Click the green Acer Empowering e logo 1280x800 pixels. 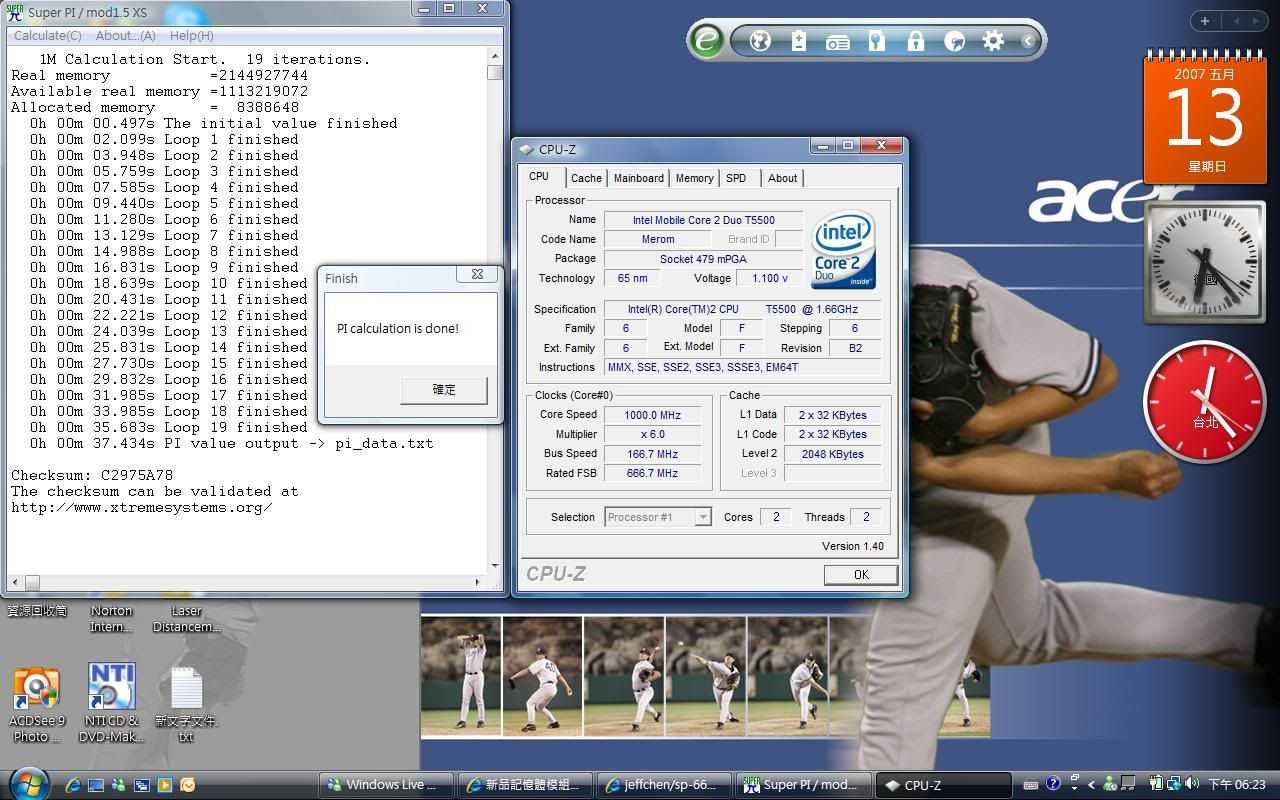707,40
